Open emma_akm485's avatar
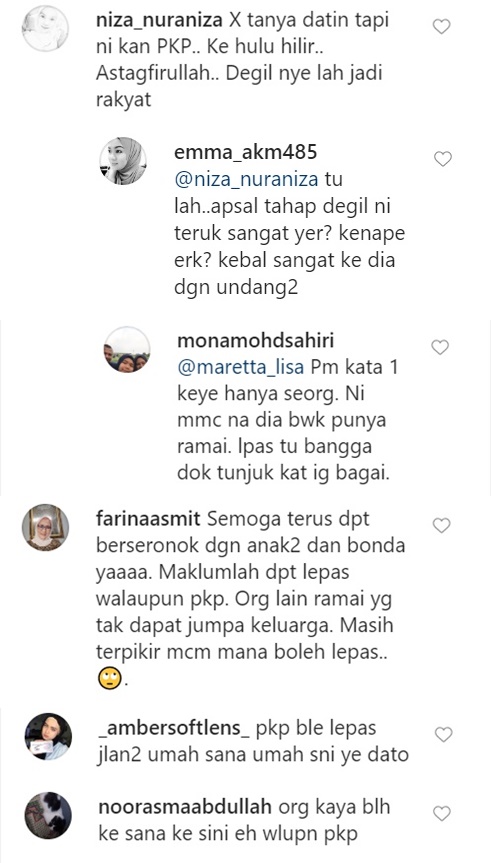 (x=123, y=161)
